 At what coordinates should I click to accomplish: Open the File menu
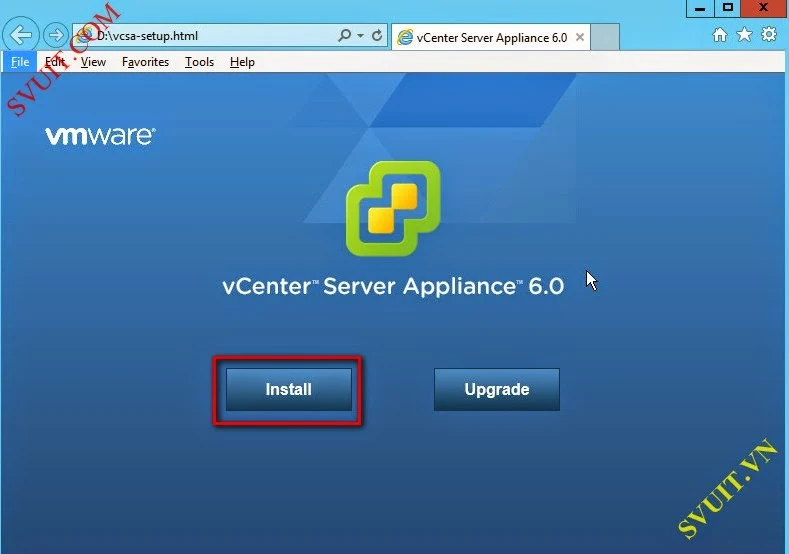click(x=20, y=62)
